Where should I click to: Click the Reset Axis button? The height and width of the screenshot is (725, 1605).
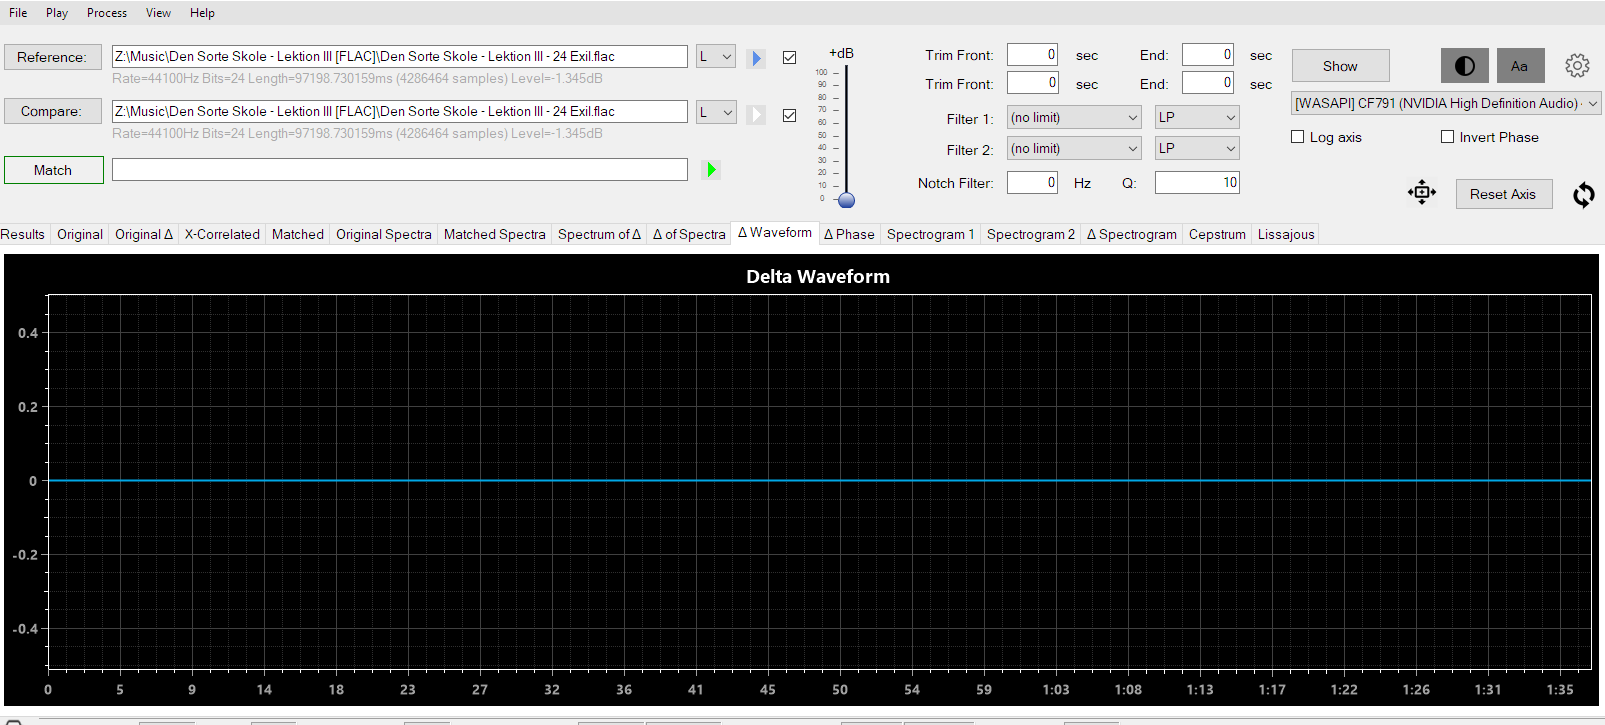coord(1503,194)
